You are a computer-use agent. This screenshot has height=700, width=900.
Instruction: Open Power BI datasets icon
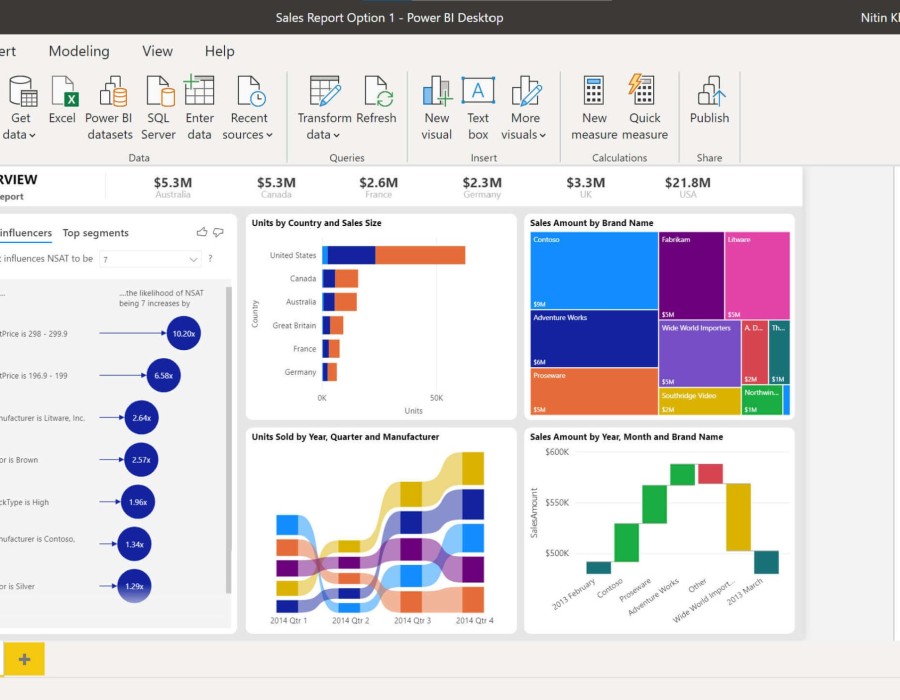(x=110, y=92)
